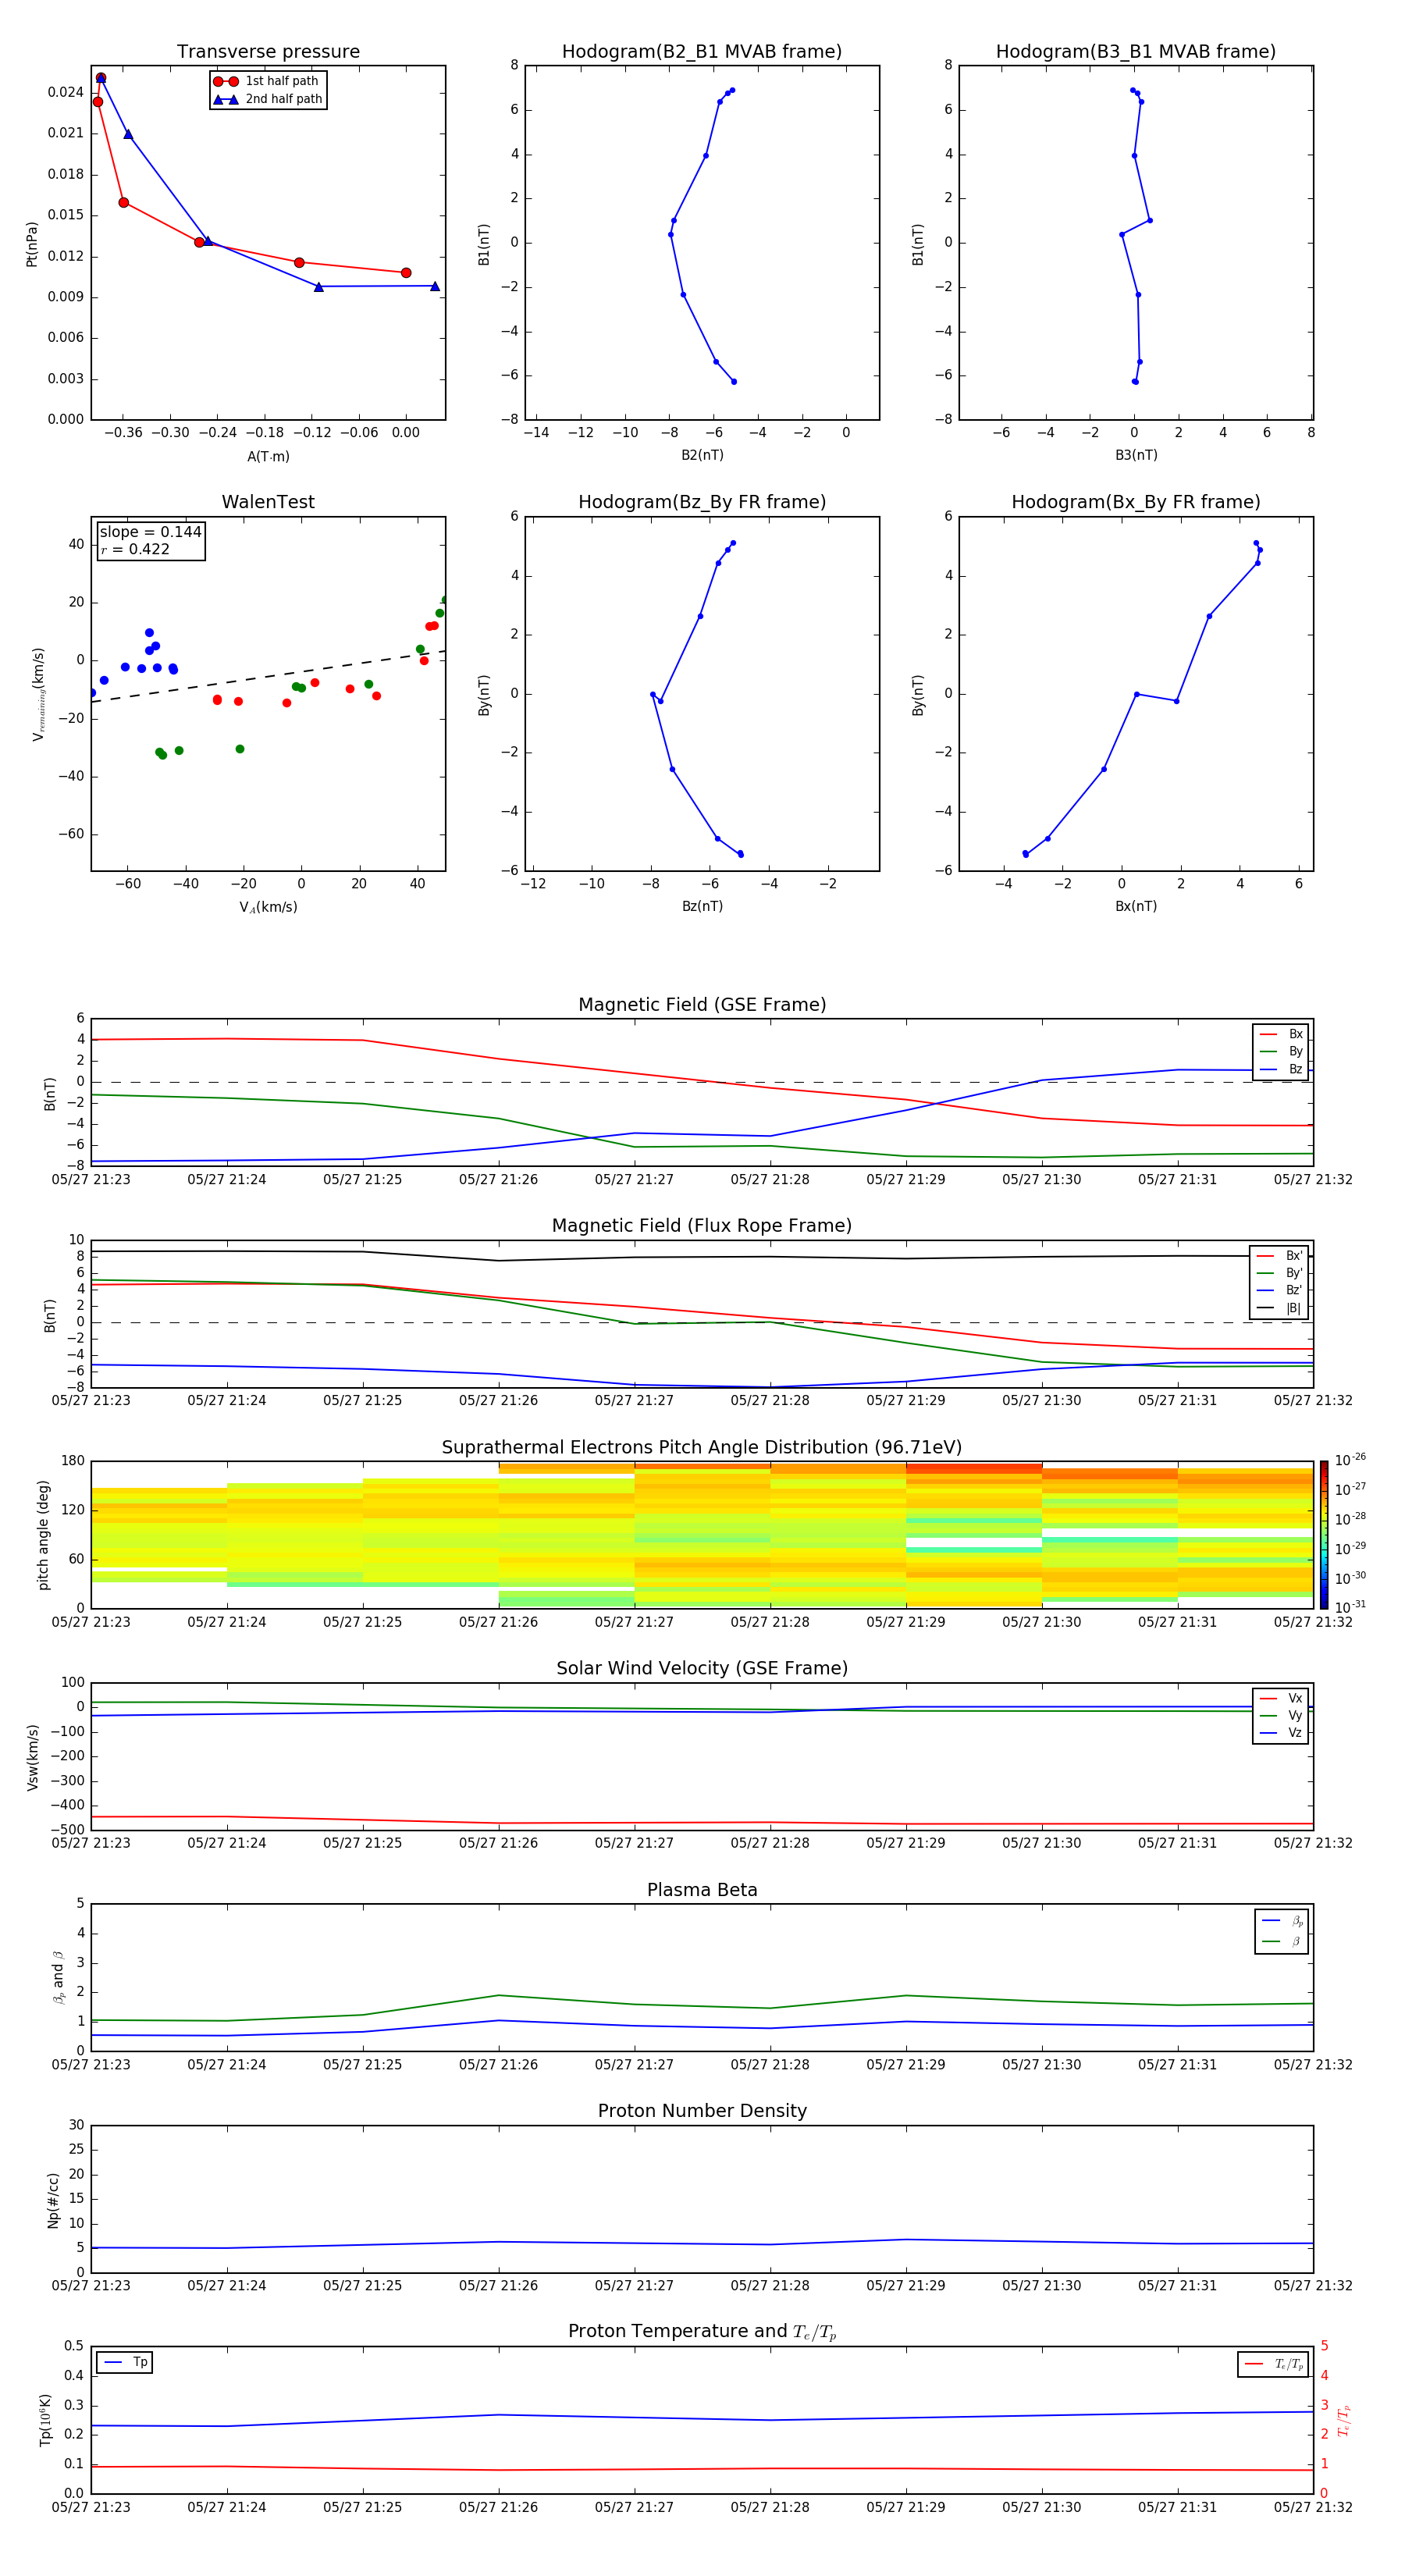Click the dashed fit line in WalenTest

(x=268, y=677)
